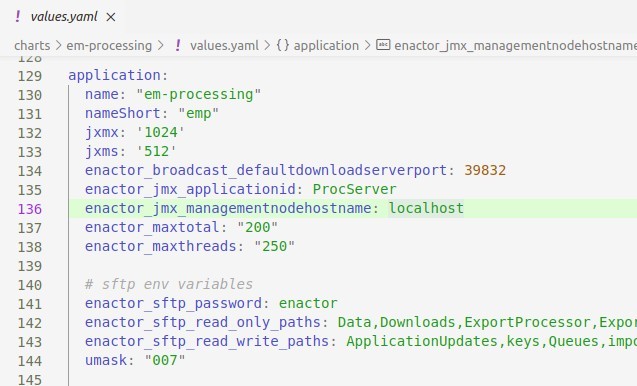Close the values.yaml tab
This screenshot has height=386, width=637.
click(110, 17)
